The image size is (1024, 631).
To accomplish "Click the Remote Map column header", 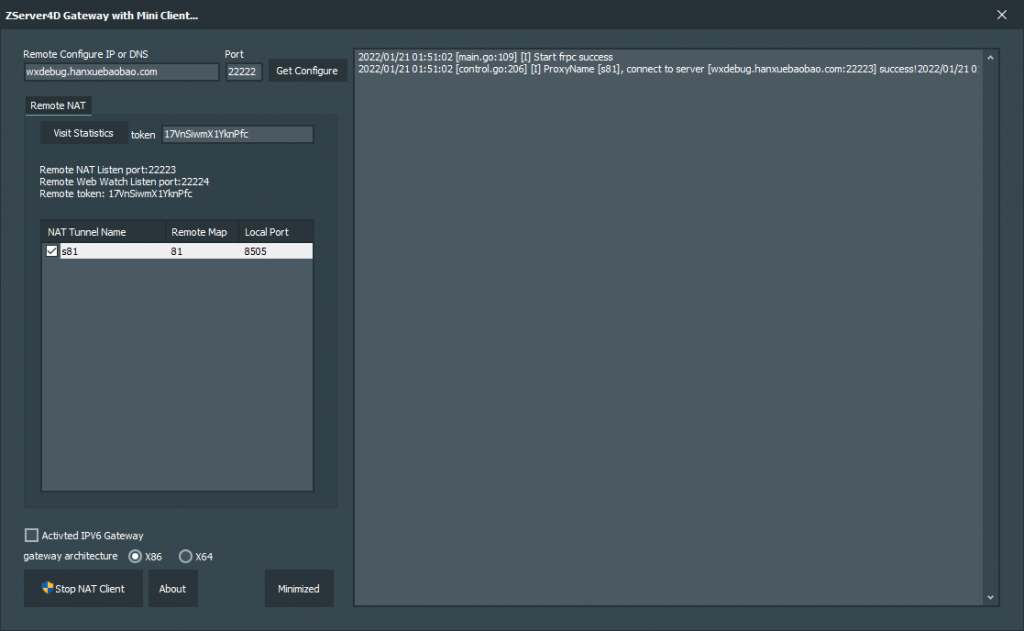I will tap(199, 232).
